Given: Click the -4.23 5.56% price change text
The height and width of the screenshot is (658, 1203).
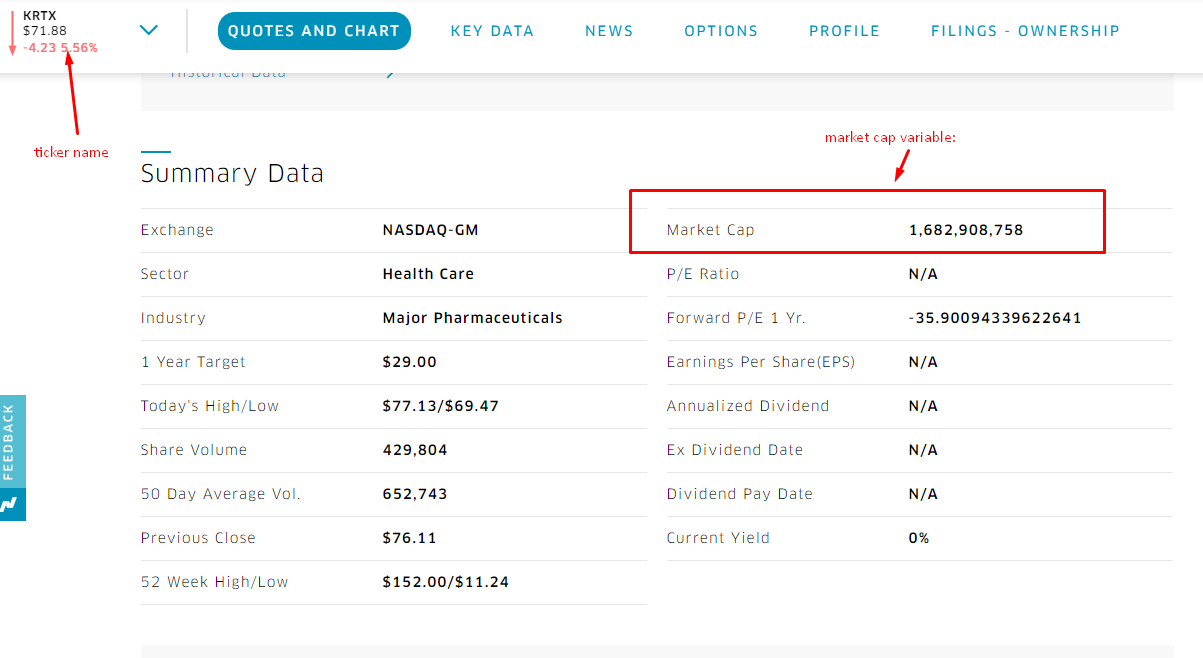Looking at the screenshot, I should [x=60, y=47].
